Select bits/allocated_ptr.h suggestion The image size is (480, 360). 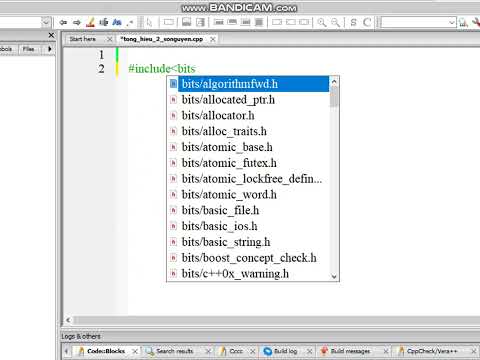248,100
